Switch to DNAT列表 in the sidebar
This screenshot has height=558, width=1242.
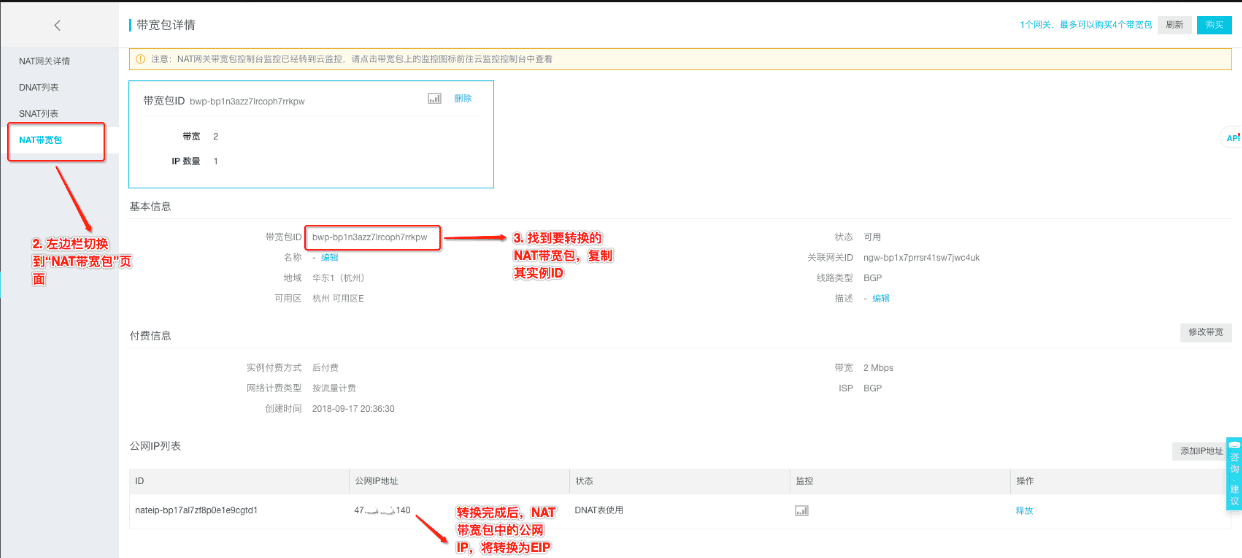pos(39,87)
